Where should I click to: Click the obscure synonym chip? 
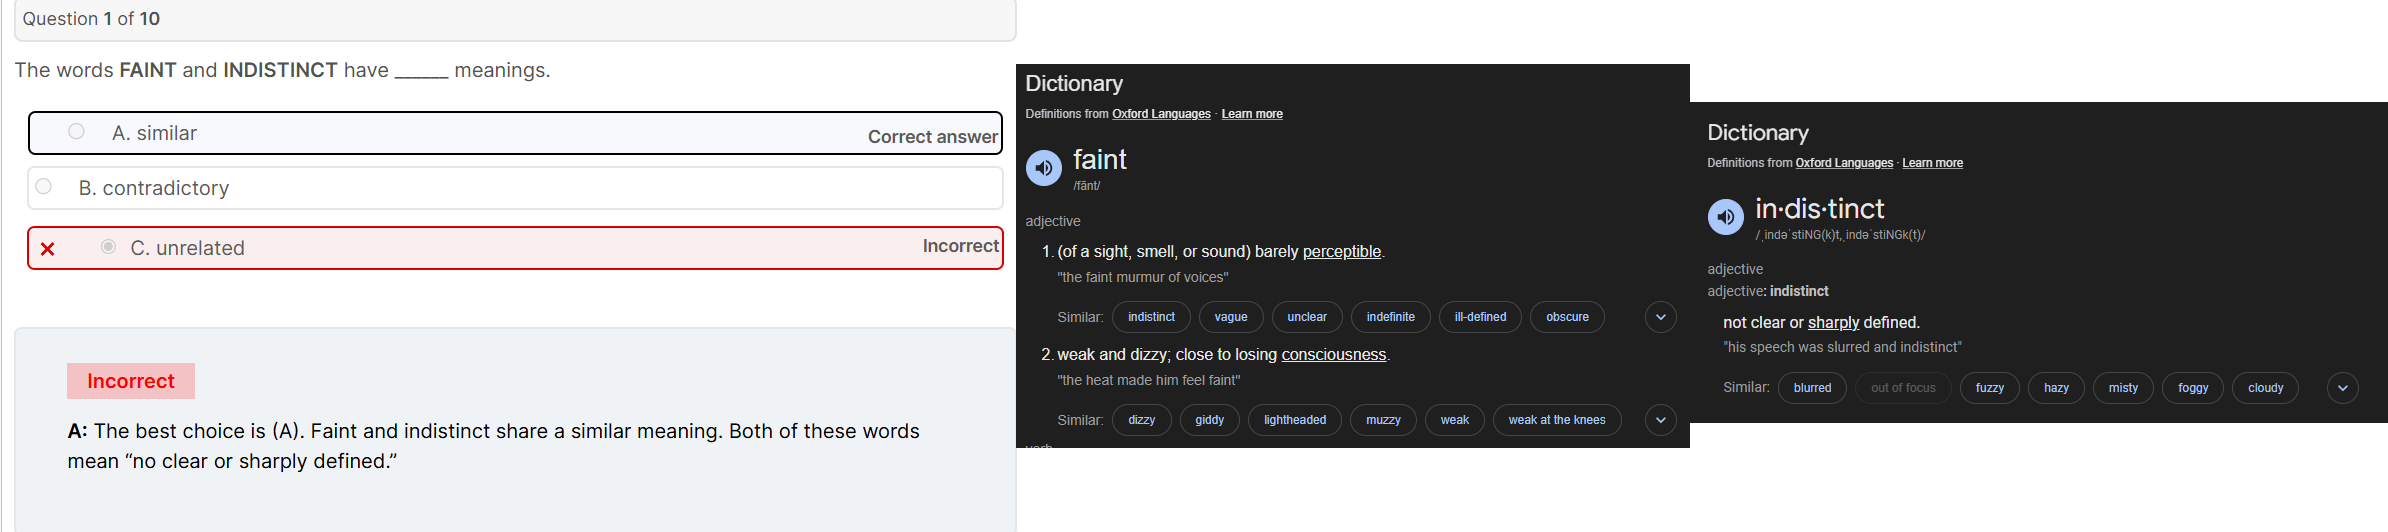tap(1567, 317)
